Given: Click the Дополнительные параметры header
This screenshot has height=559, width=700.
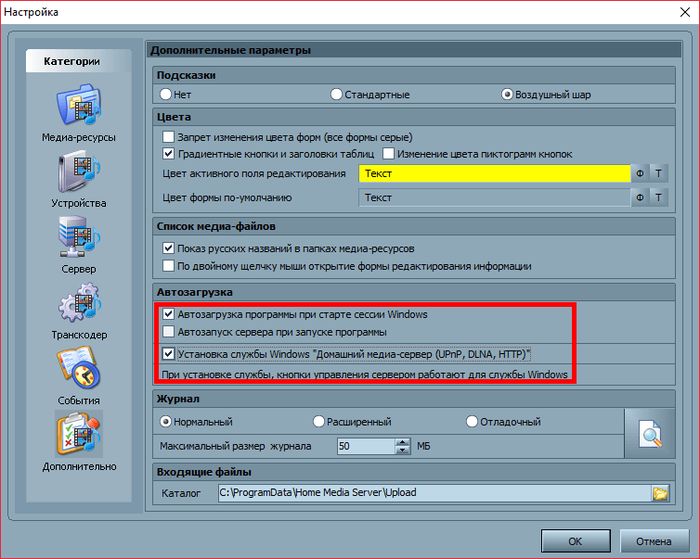Looking at the screenshot, I should [x=414, y=50].
